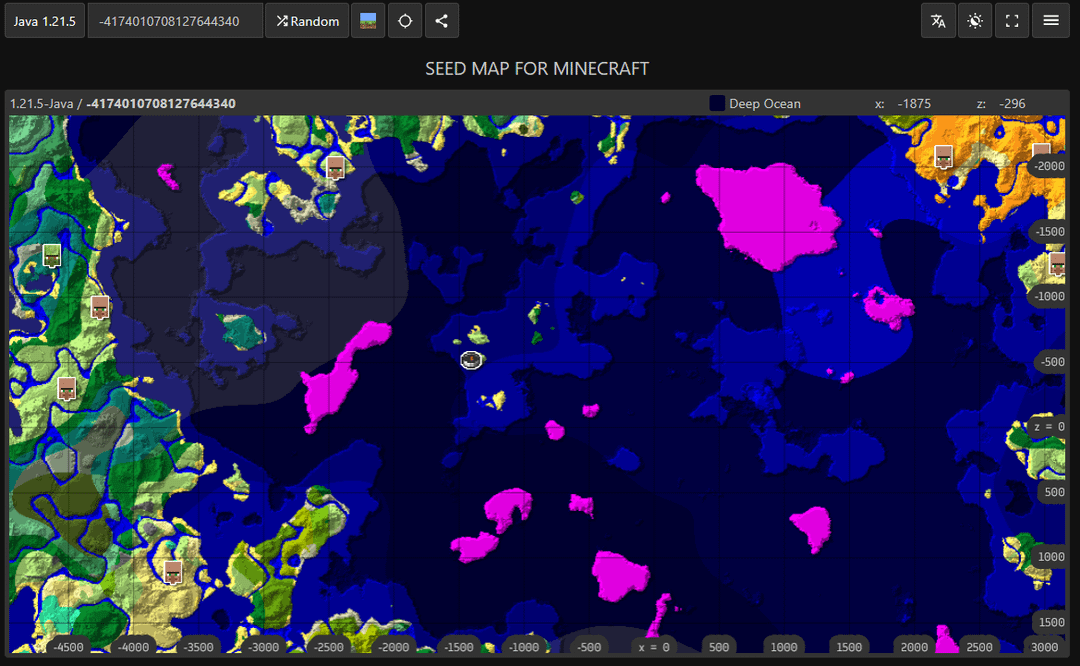This screenshot has width=1080, height=666.
Task: Click the Random seed shuffle button
Action: [307, 21]
